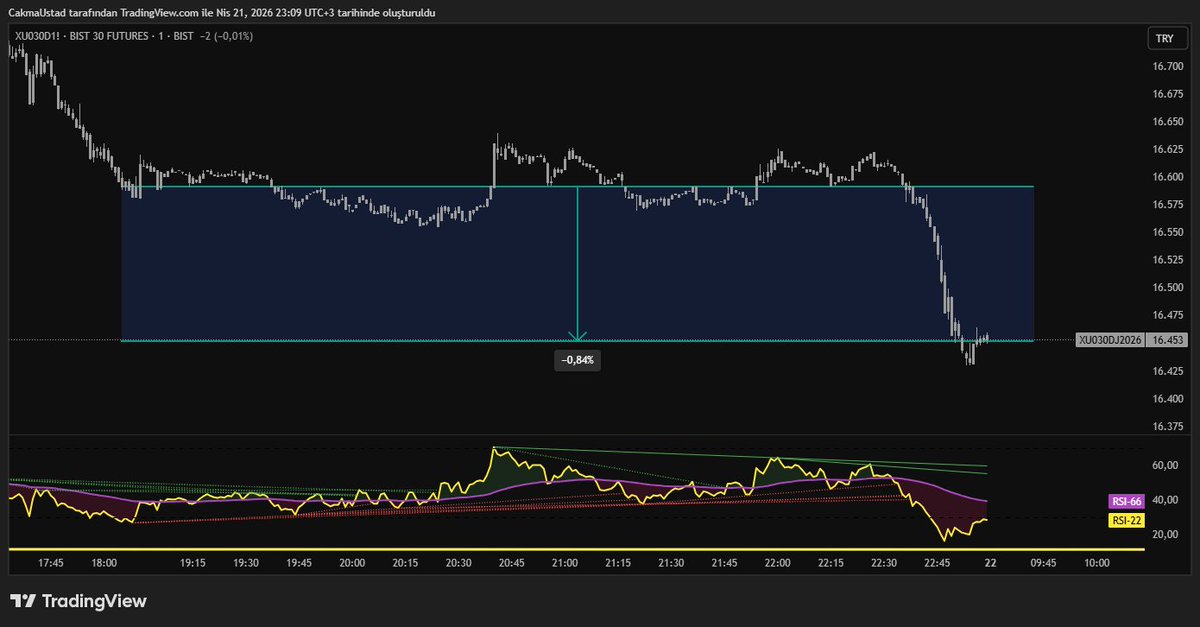Select the RSI-66 indicator label

coord(1126,501)
